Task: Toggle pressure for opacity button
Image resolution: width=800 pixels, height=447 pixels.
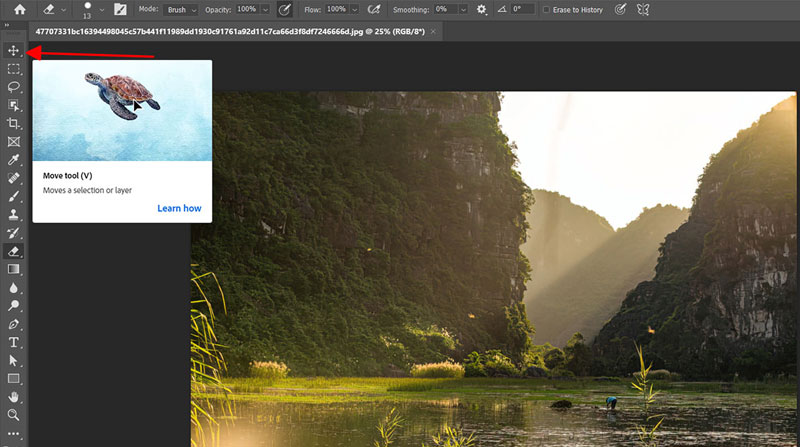Action: click(x=284, y=9)
